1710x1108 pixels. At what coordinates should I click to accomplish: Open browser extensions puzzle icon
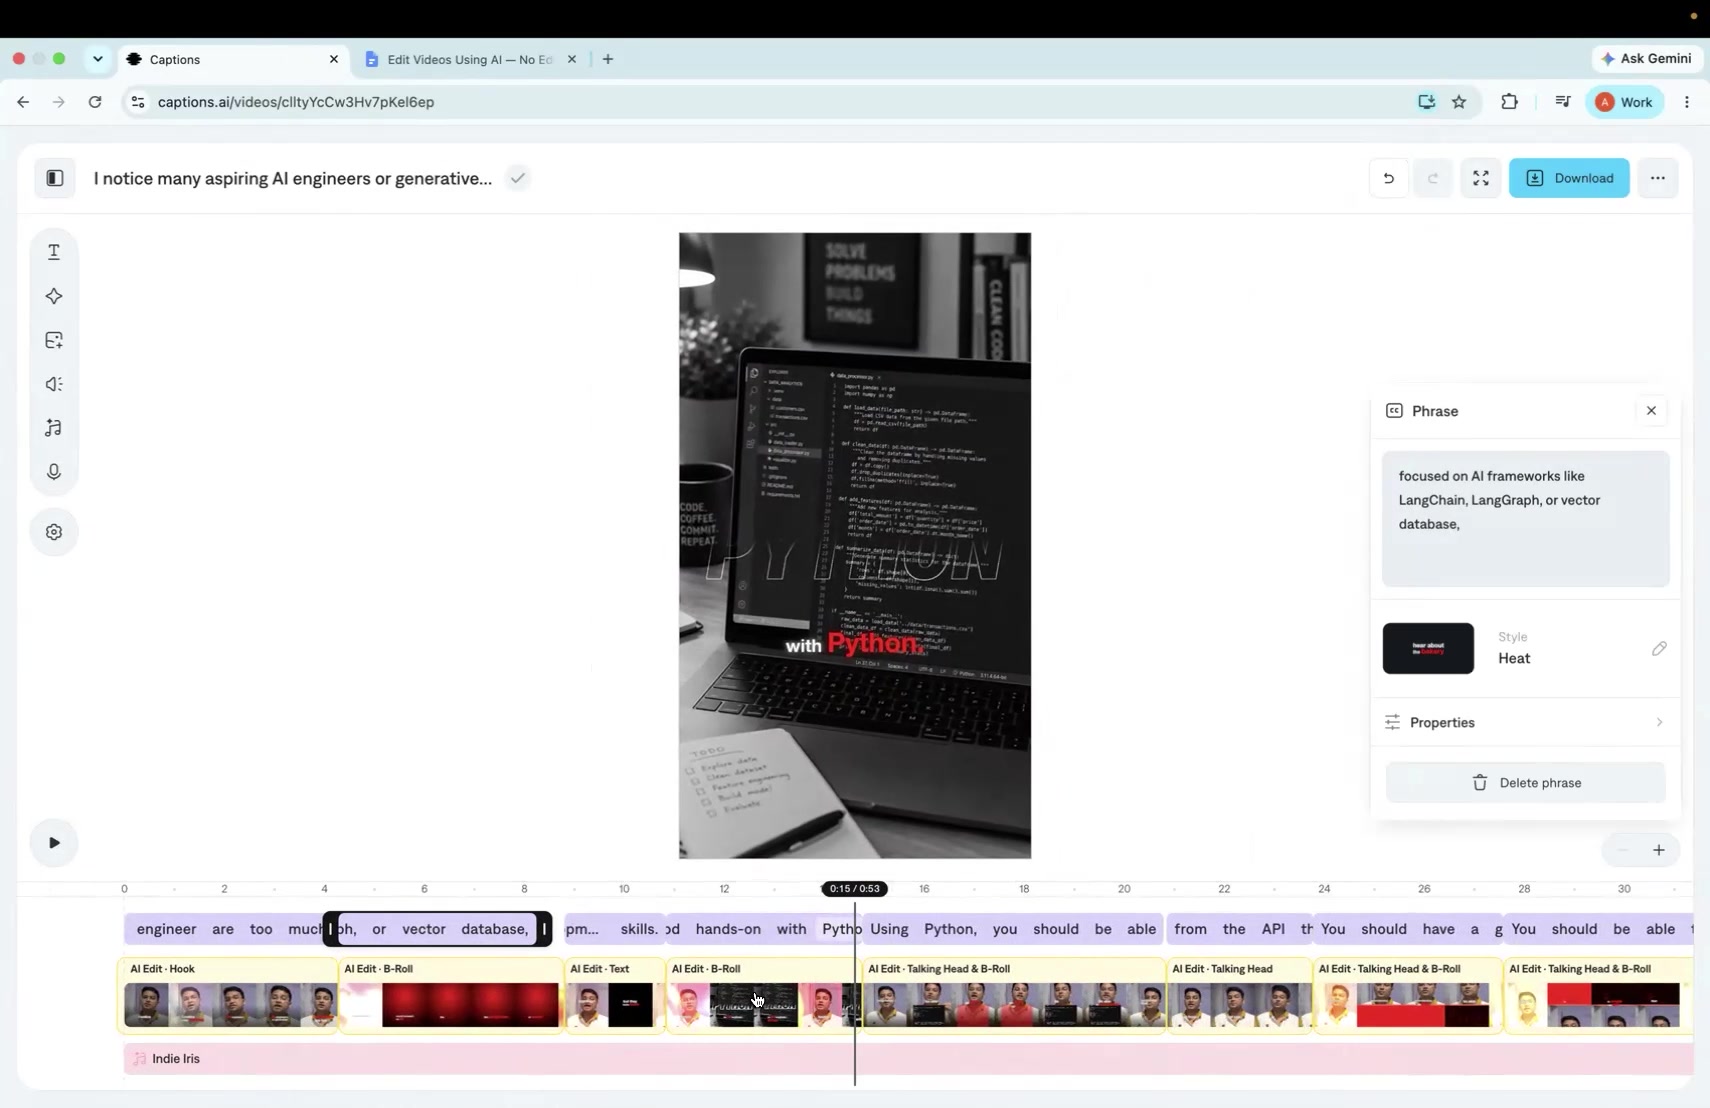(1509, 102)
